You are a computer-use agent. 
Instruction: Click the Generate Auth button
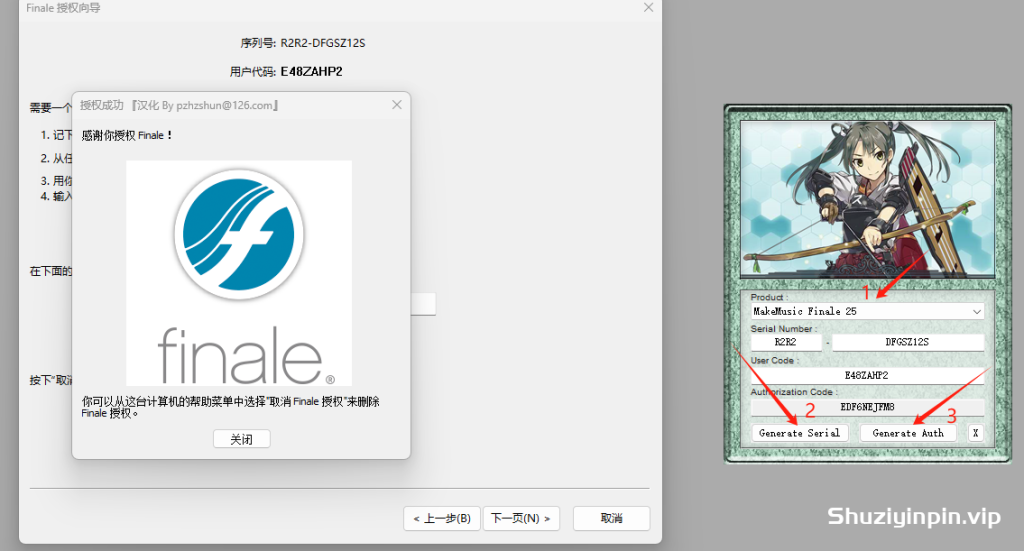point(908,433)
